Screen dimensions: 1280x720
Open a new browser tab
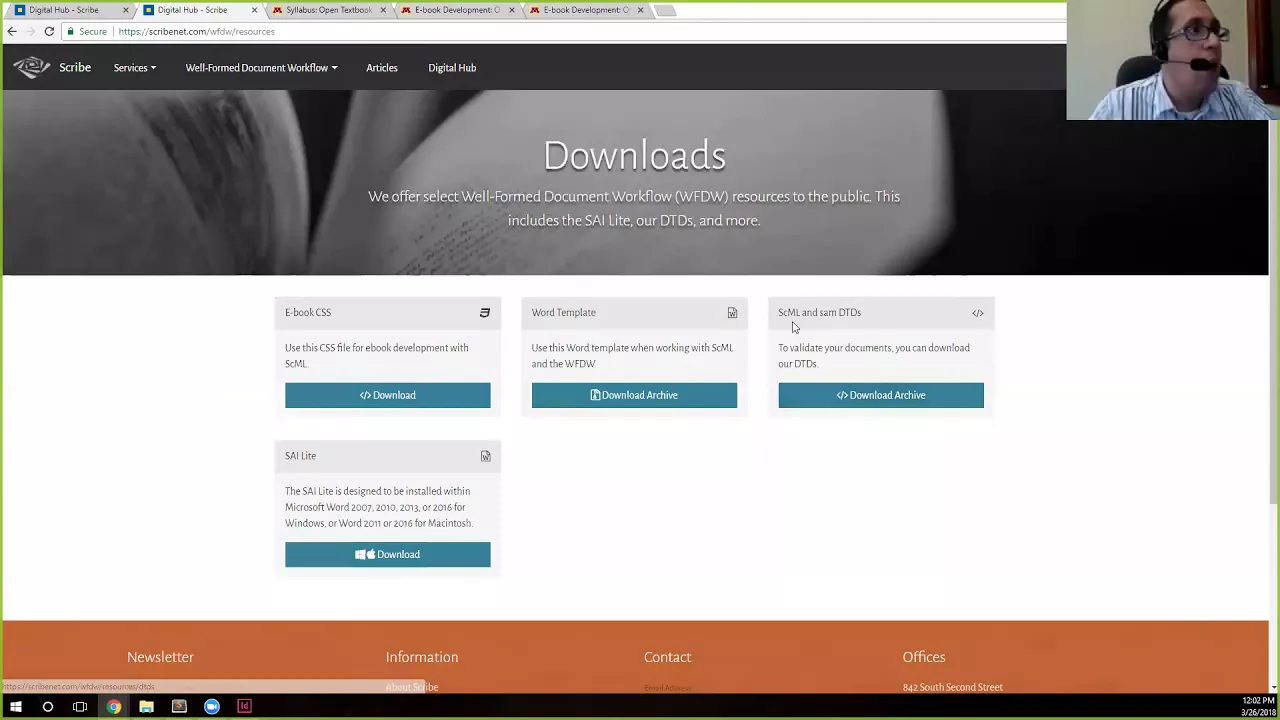pos(666,10)
